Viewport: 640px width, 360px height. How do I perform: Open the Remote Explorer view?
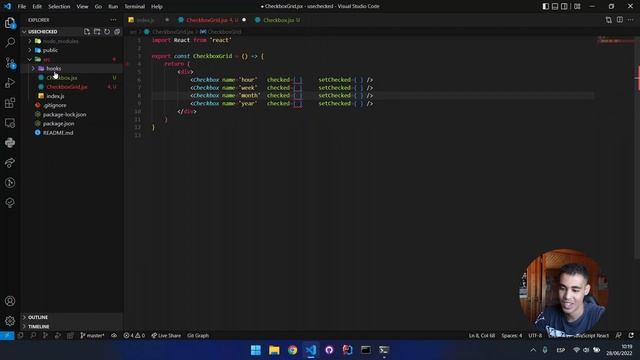tap(10, 123)
